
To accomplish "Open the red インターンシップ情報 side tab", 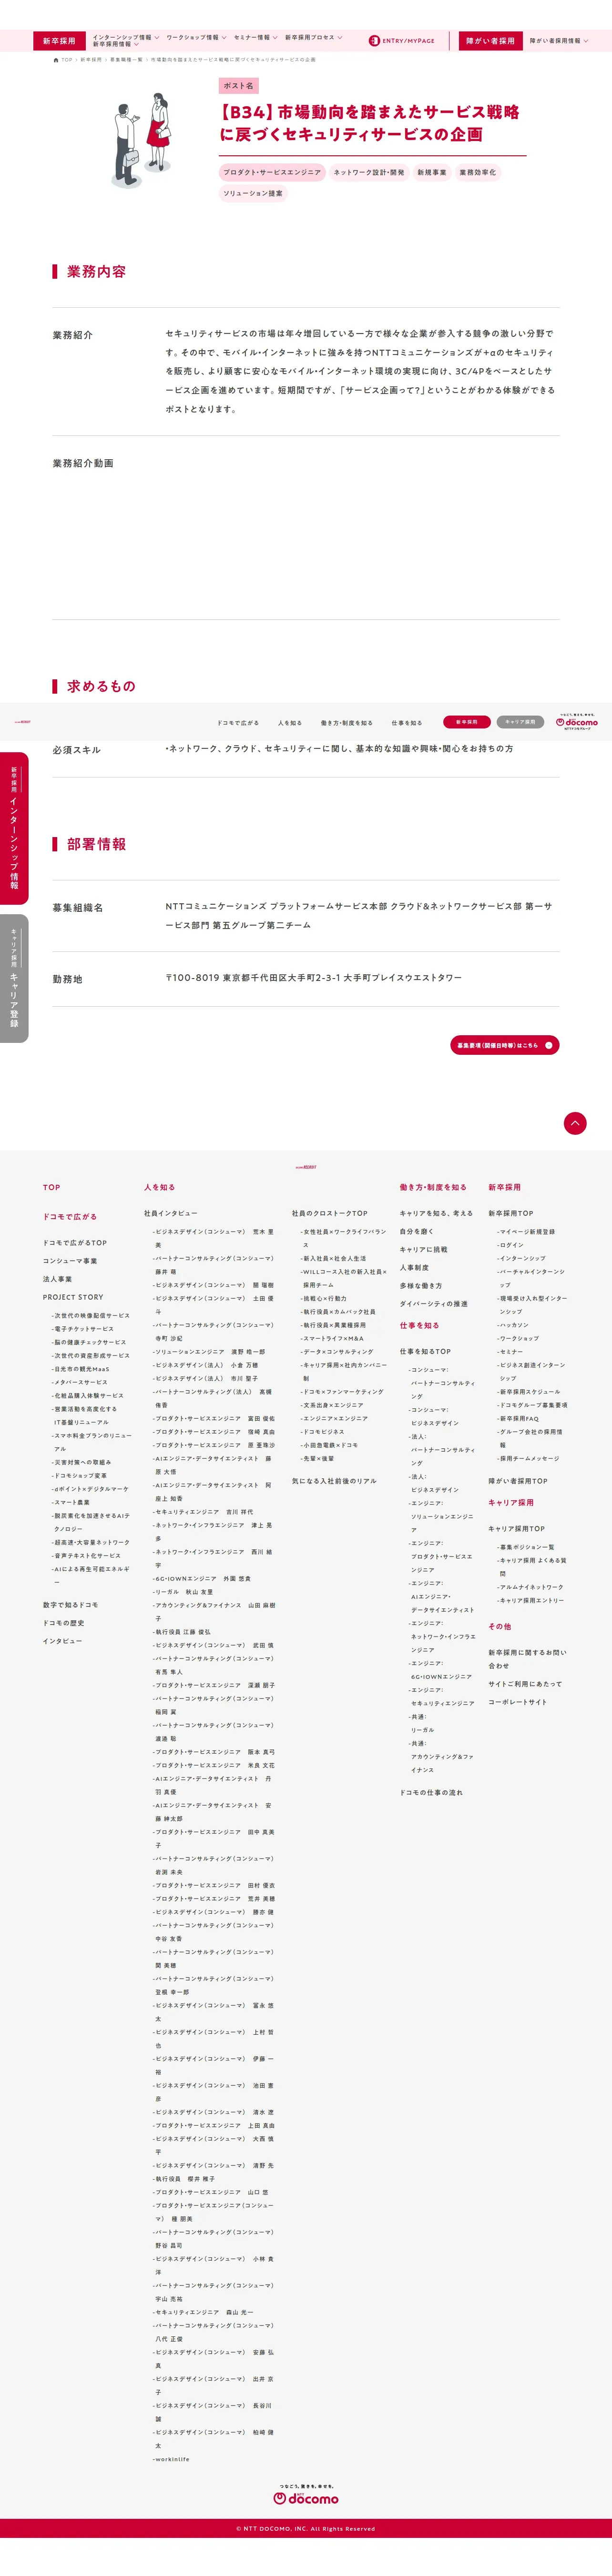I will pyautogui.click(x=14, y=828).
